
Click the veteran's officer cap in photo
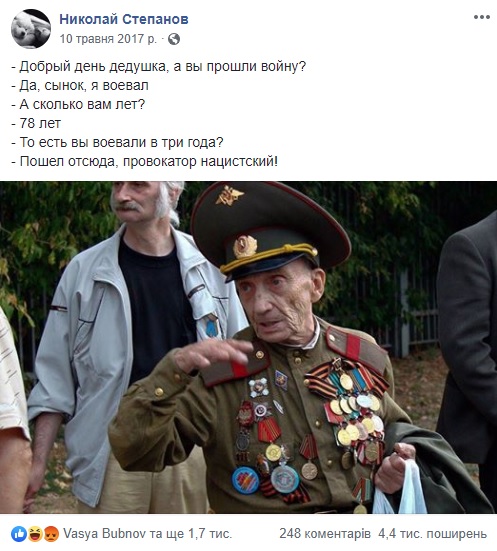click(x=269, y=230)
